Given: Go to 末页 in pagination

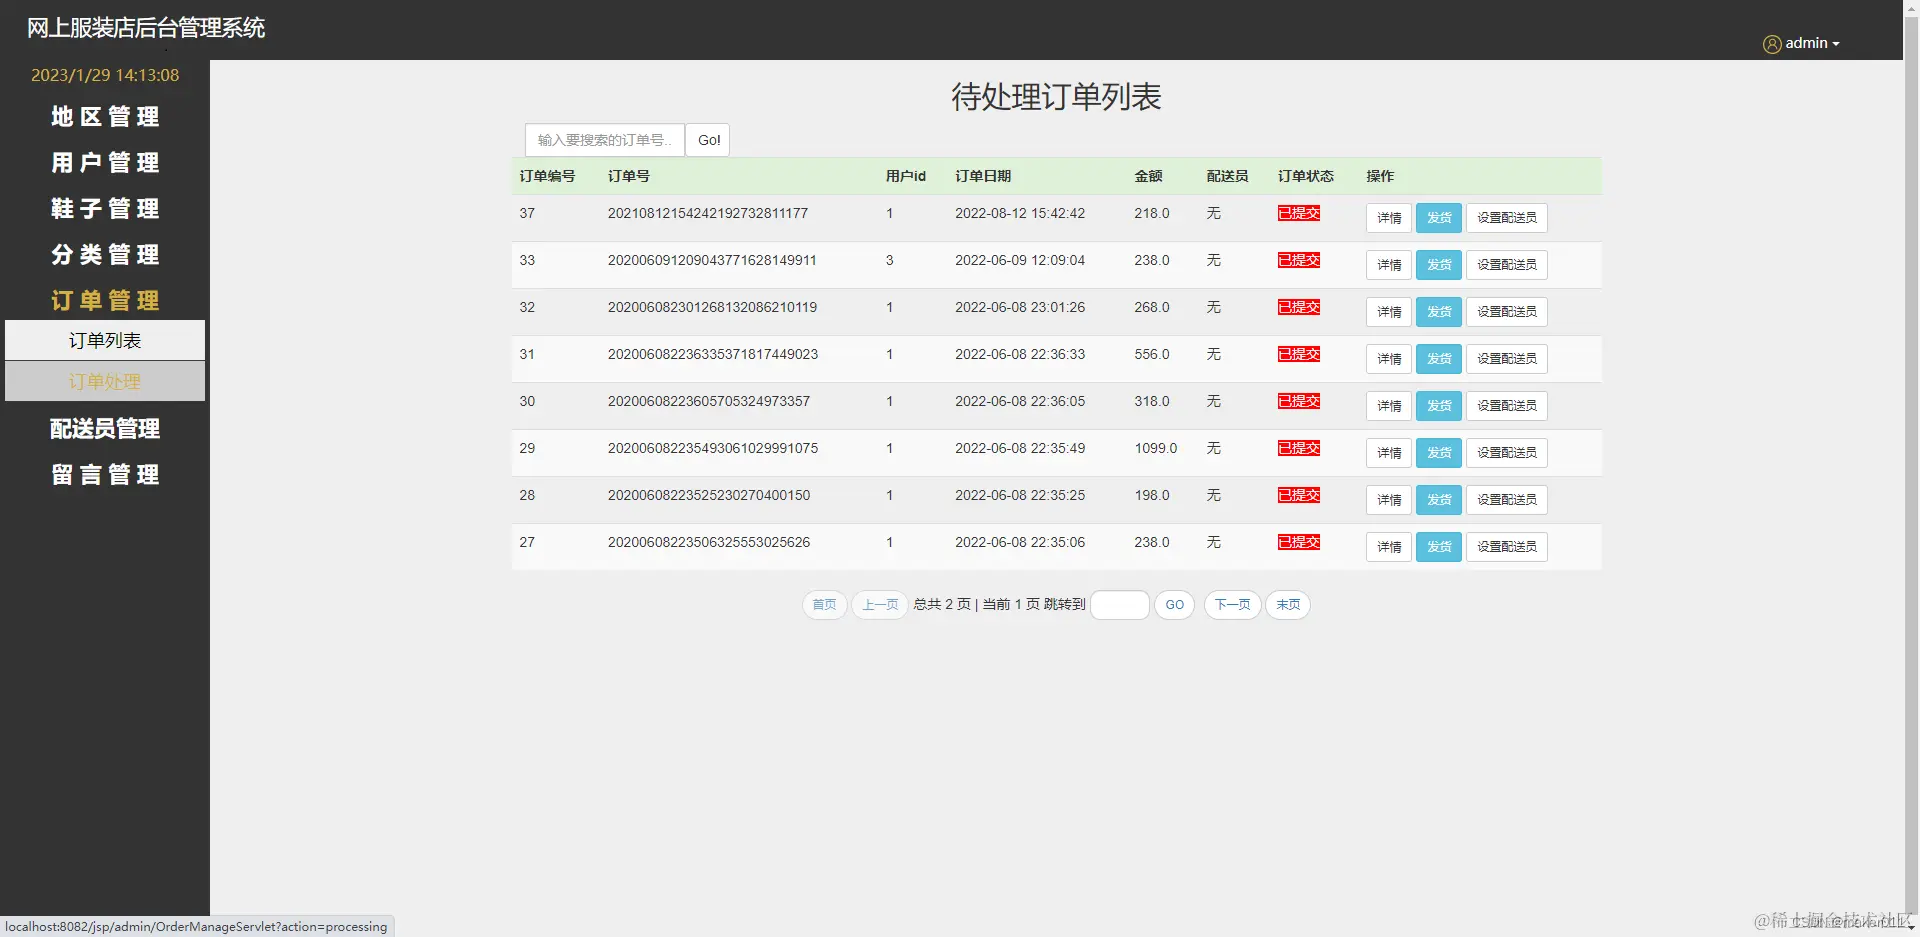Looking at the screenshot, I should (1288, 605).
